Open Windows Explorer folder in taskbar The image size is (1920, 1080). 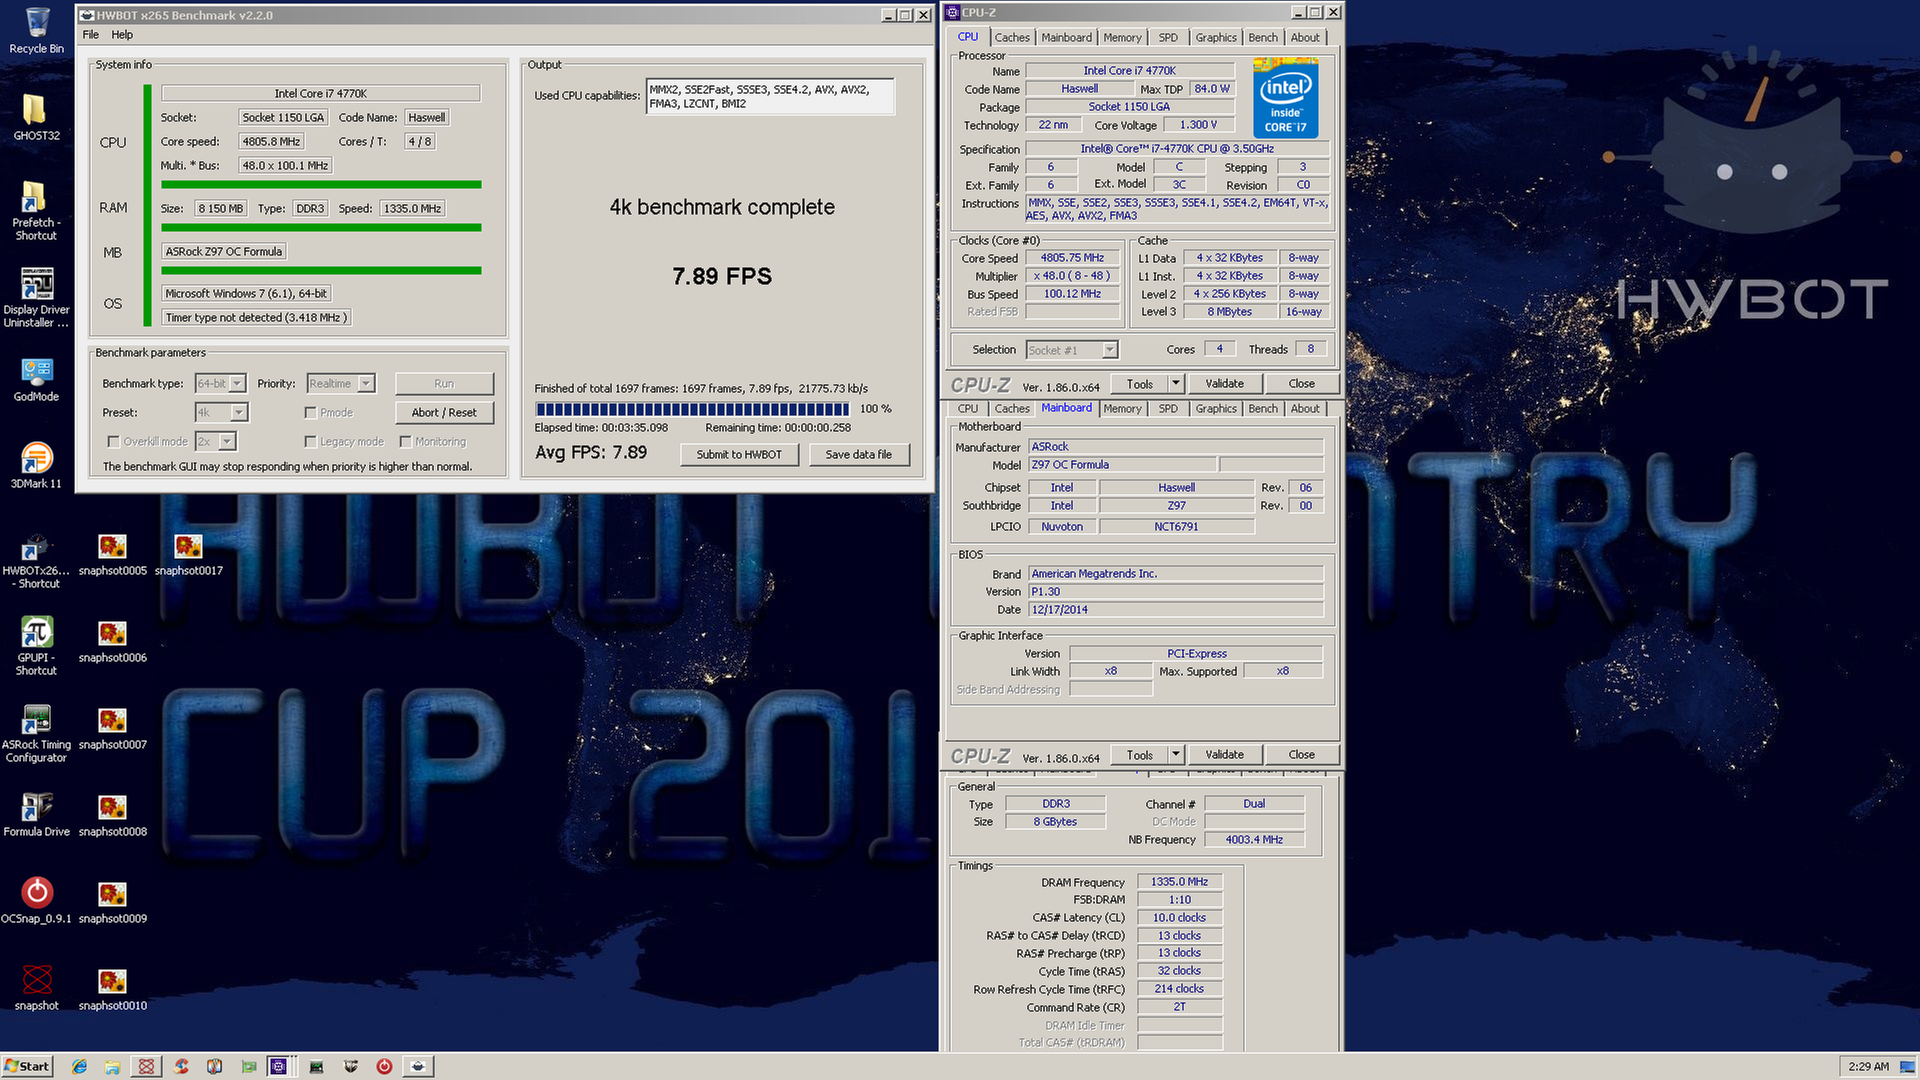pos(113,1067)
